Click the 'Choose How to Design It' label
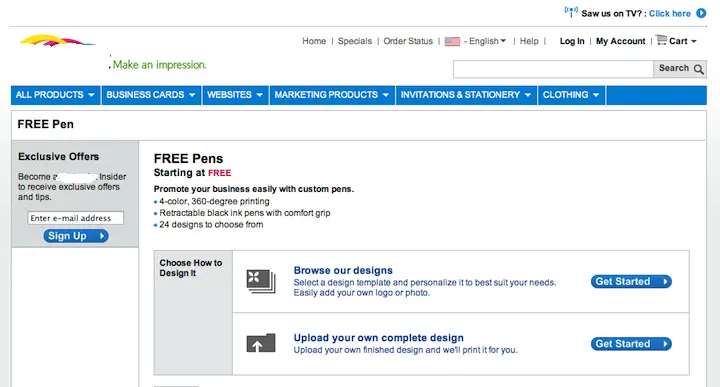This screenshot has height=387, width=720. pos(191,268)
